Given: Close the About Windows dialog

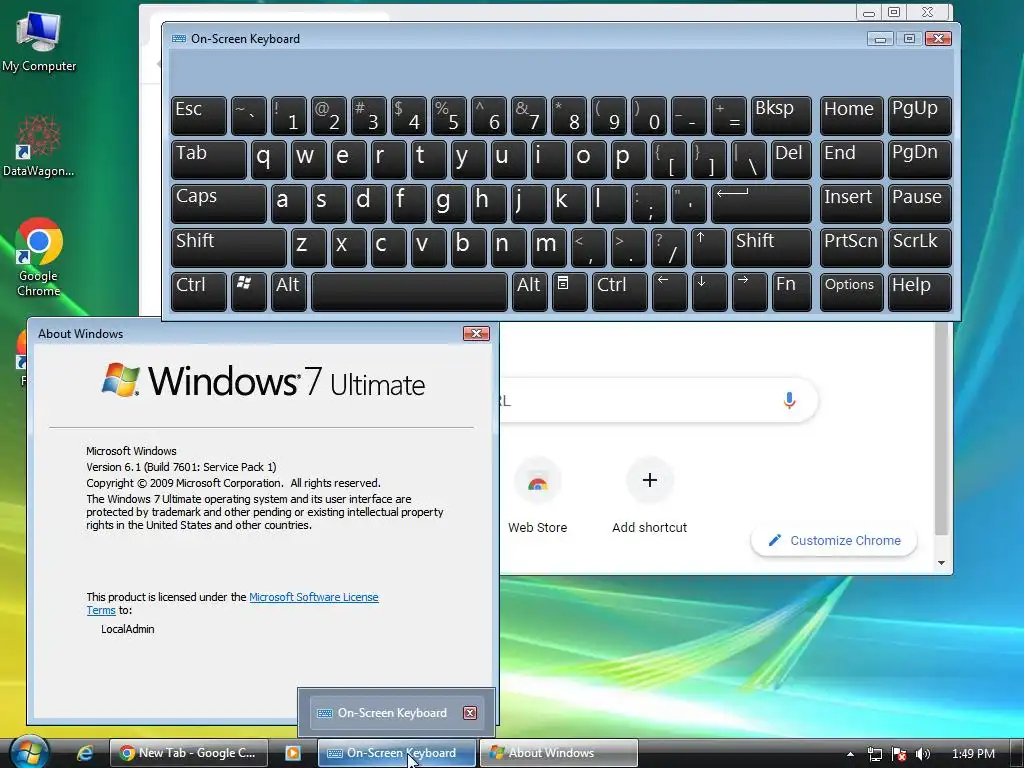Looking at the screenshot, I should point(476,334).
